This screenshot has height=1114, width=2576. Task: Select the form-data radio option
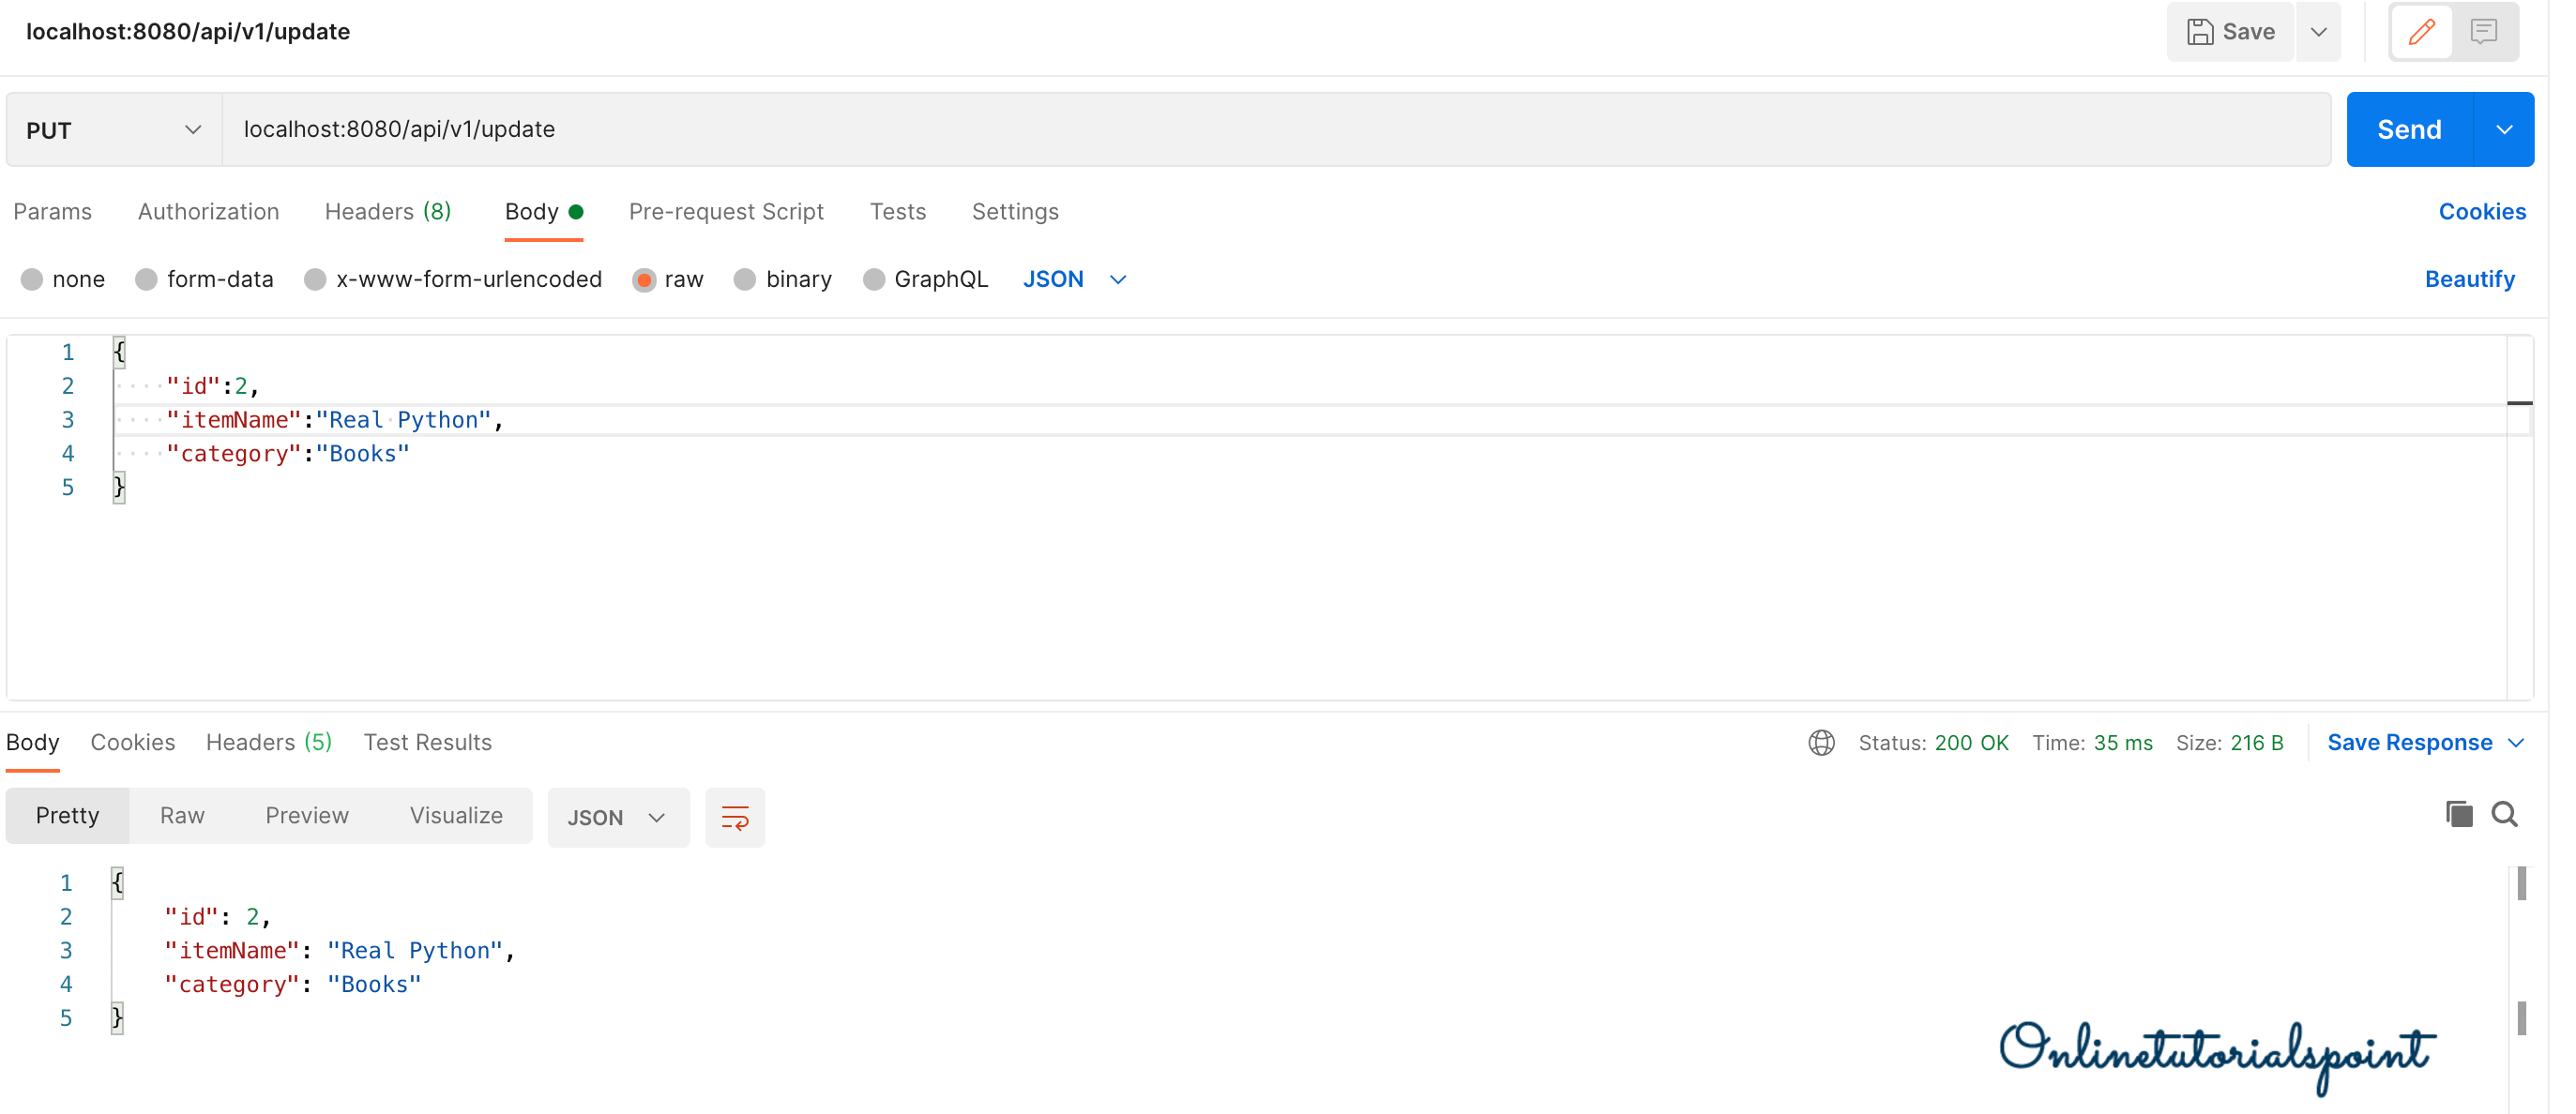coord(146,280)
